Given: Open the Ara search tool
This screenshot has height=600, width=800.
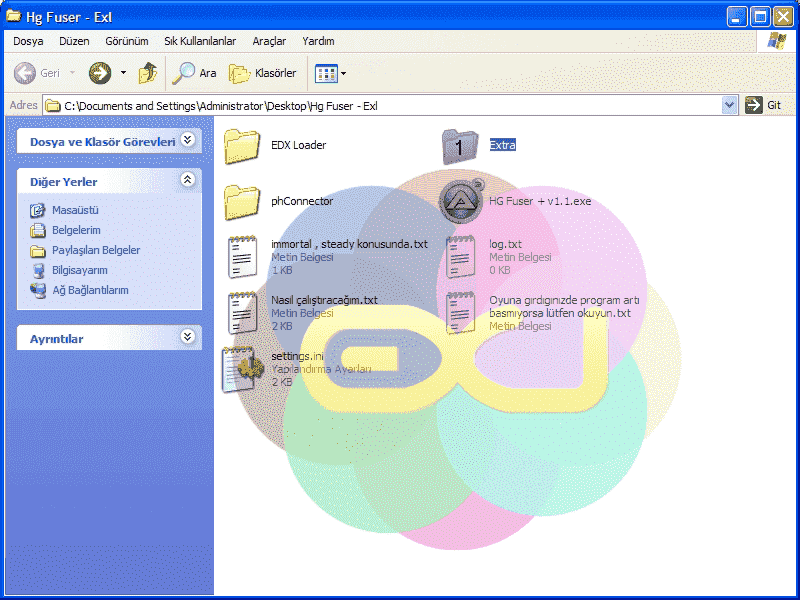Looking at the screenshot, I should (194, 73).
